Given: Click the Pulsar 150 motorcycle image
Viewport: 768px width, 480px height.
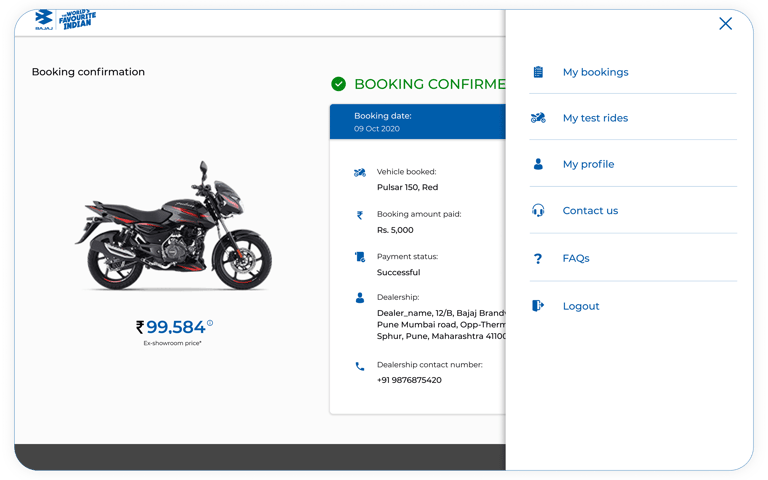Looking at the screenshot, I should [x=173, y=225].
